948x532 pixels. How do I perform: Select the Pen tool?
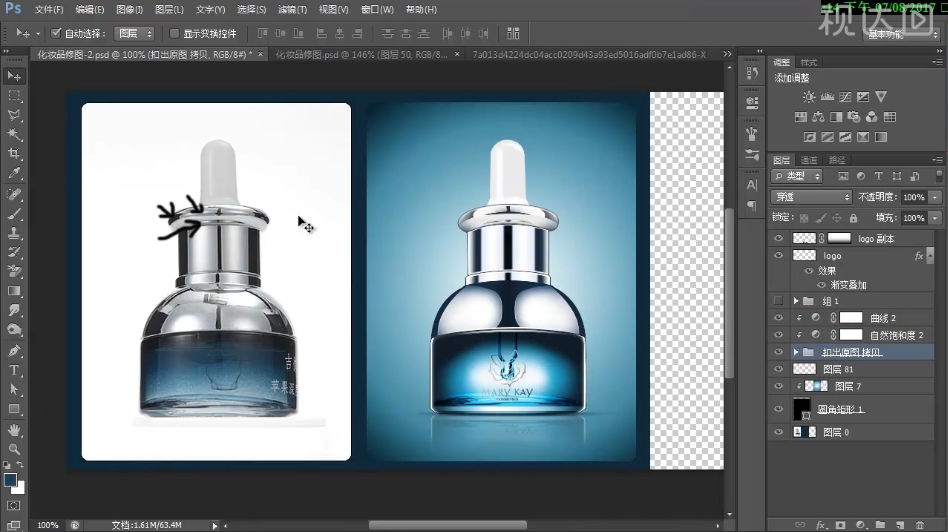tap(14, 351)
